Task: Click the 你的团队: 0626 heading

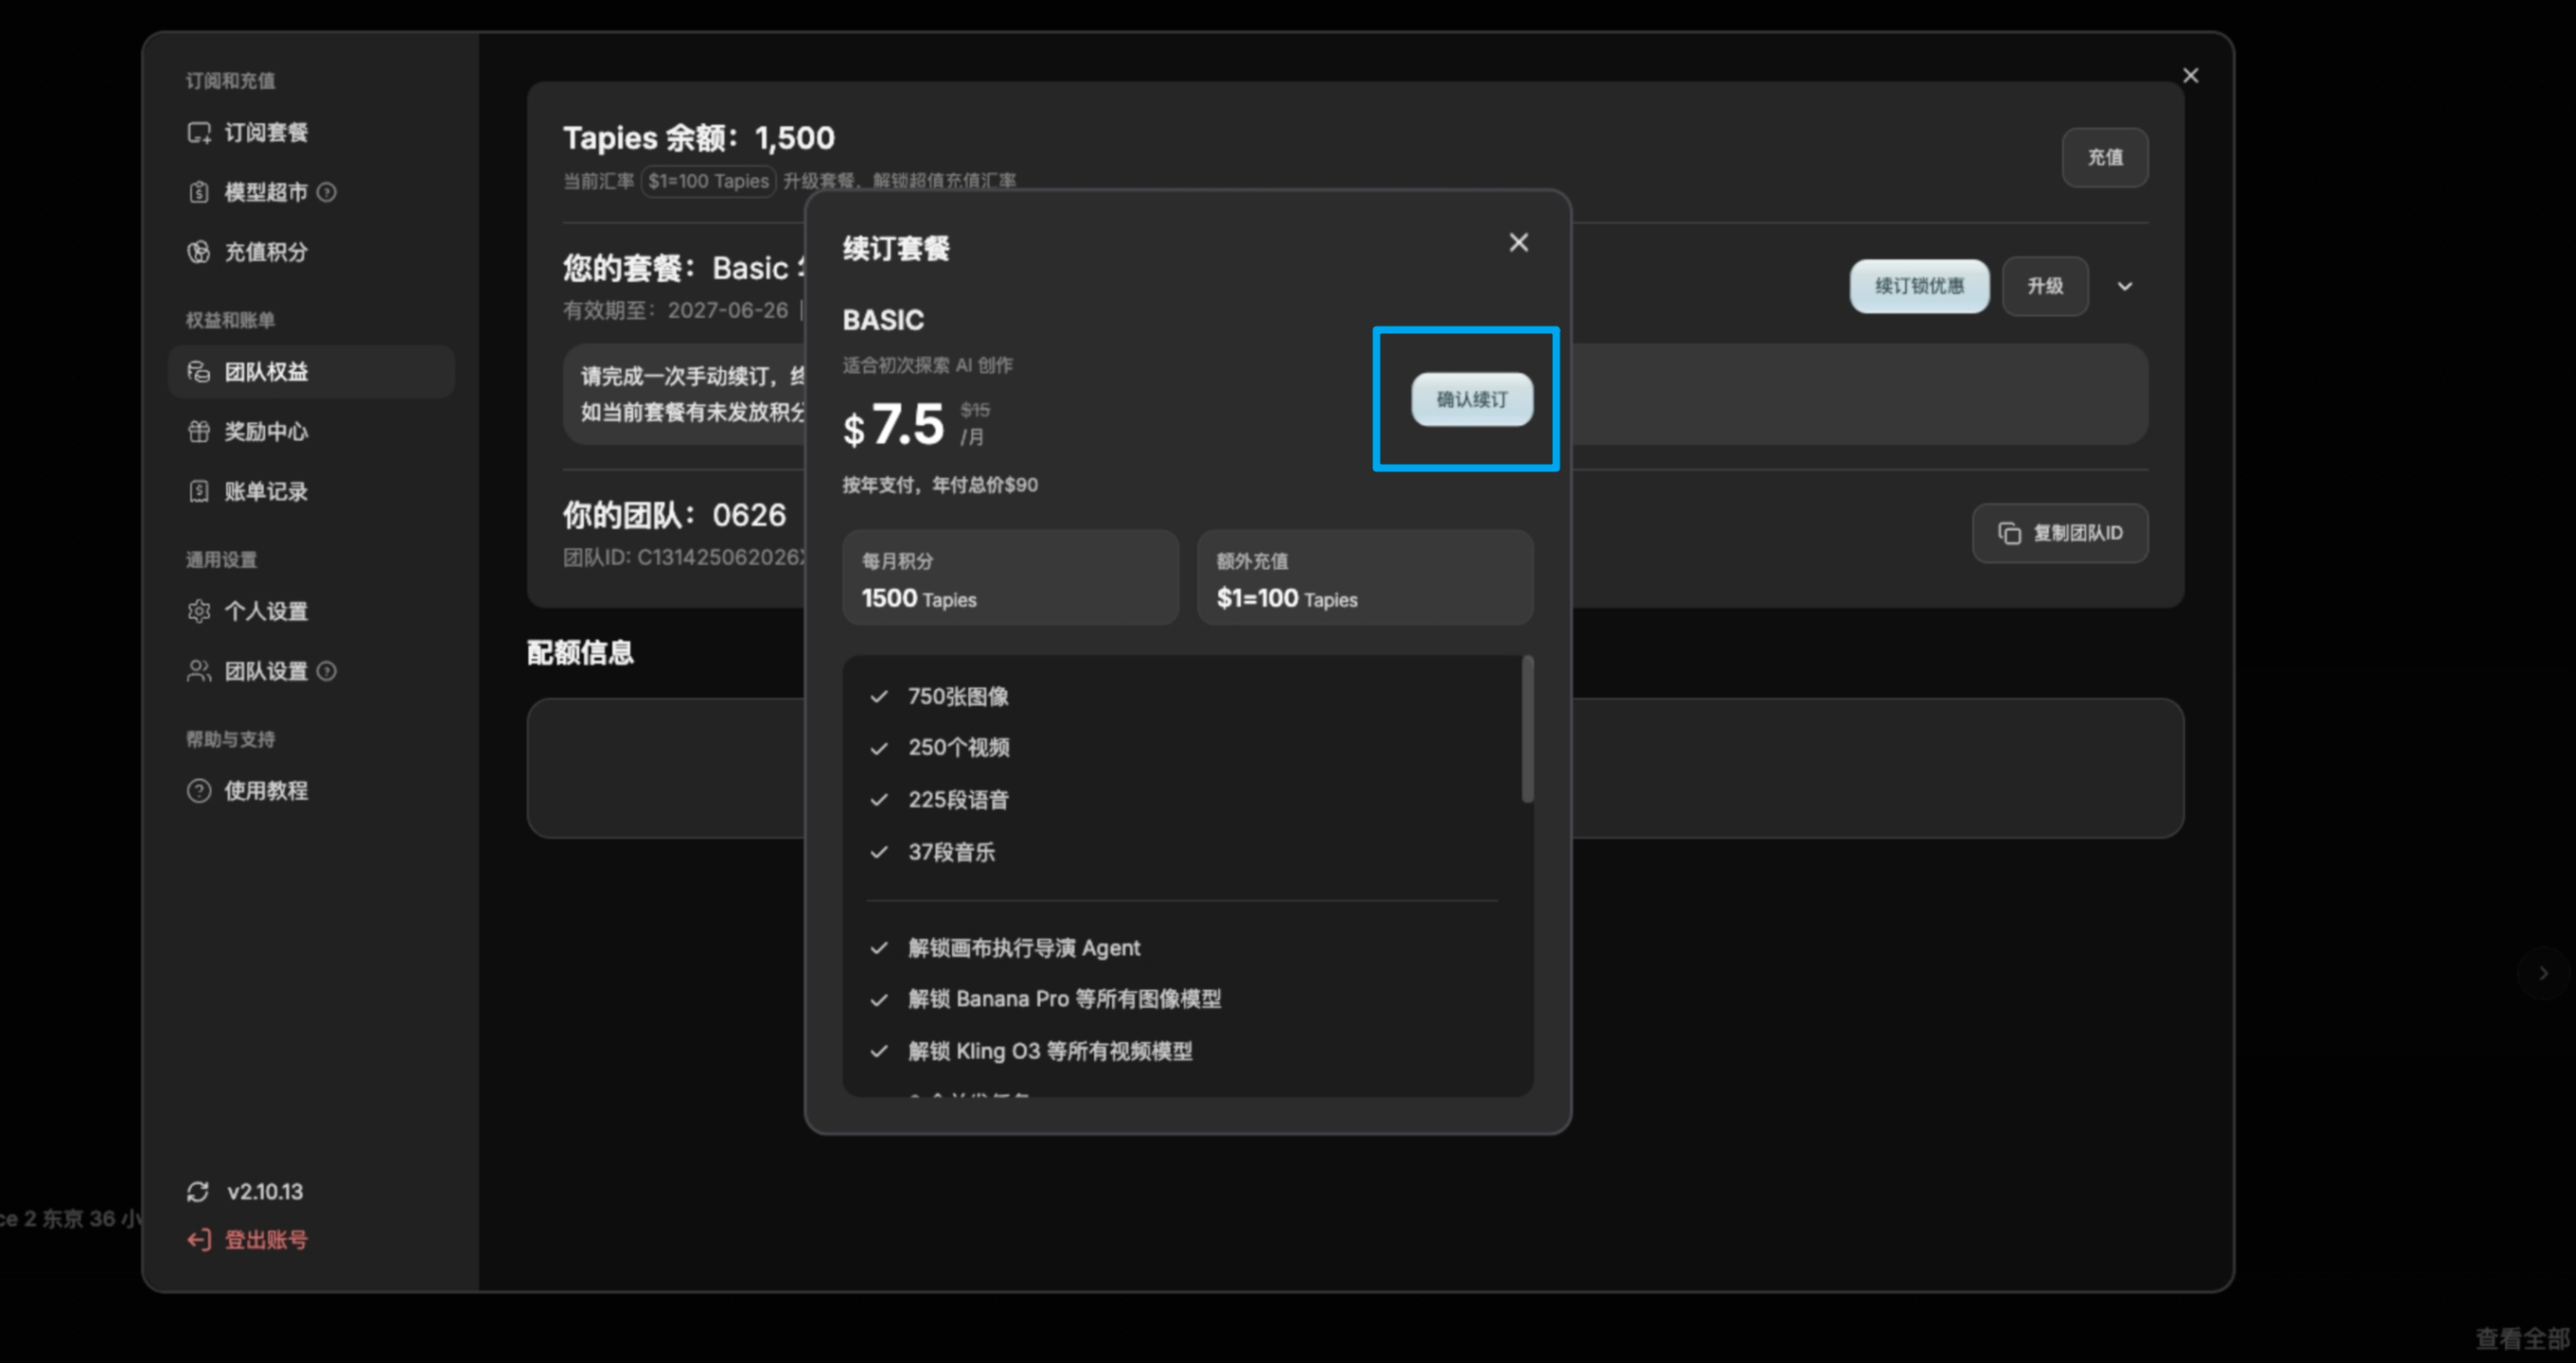Action: pyautogui.click(x=674, y=515)
